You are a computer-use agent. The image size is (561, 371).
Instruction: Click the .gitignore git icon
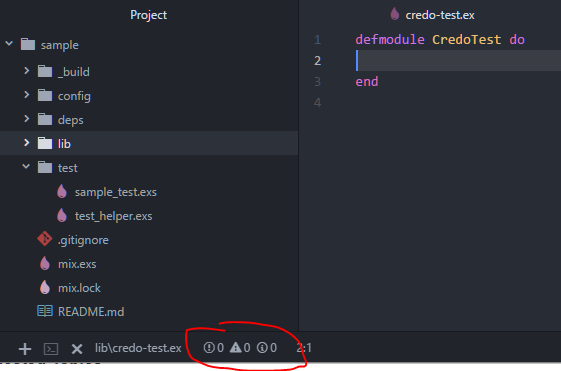pos(45,239)
